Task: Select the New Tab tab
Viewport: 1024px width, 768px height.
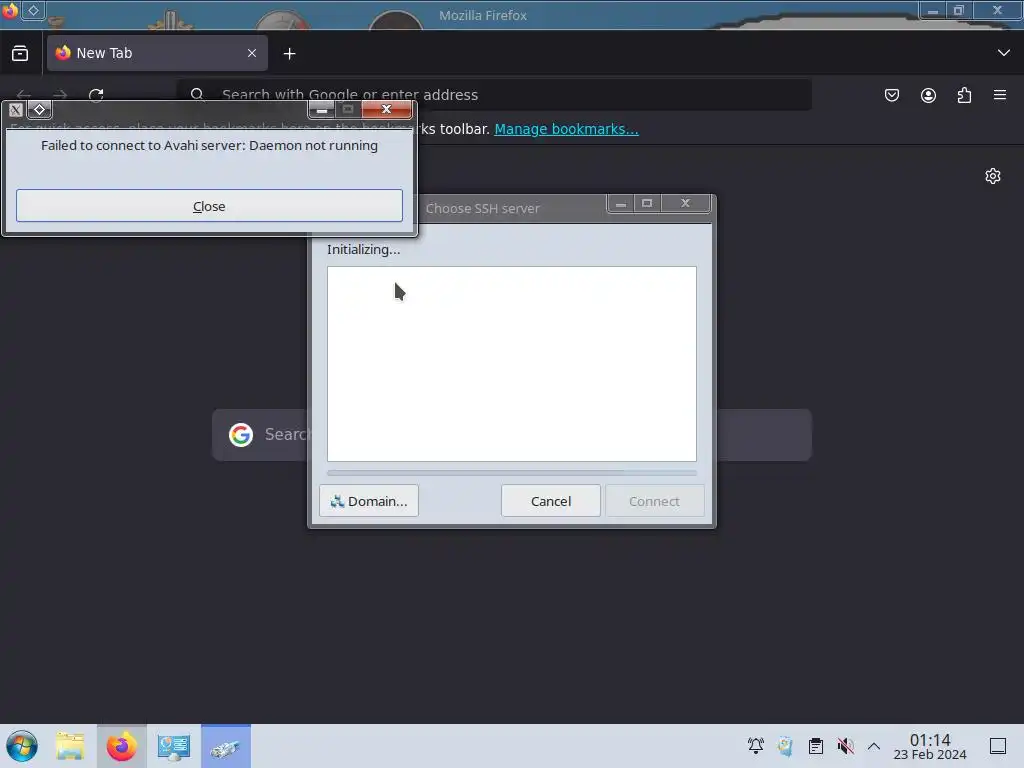Action: coord(157,53)
